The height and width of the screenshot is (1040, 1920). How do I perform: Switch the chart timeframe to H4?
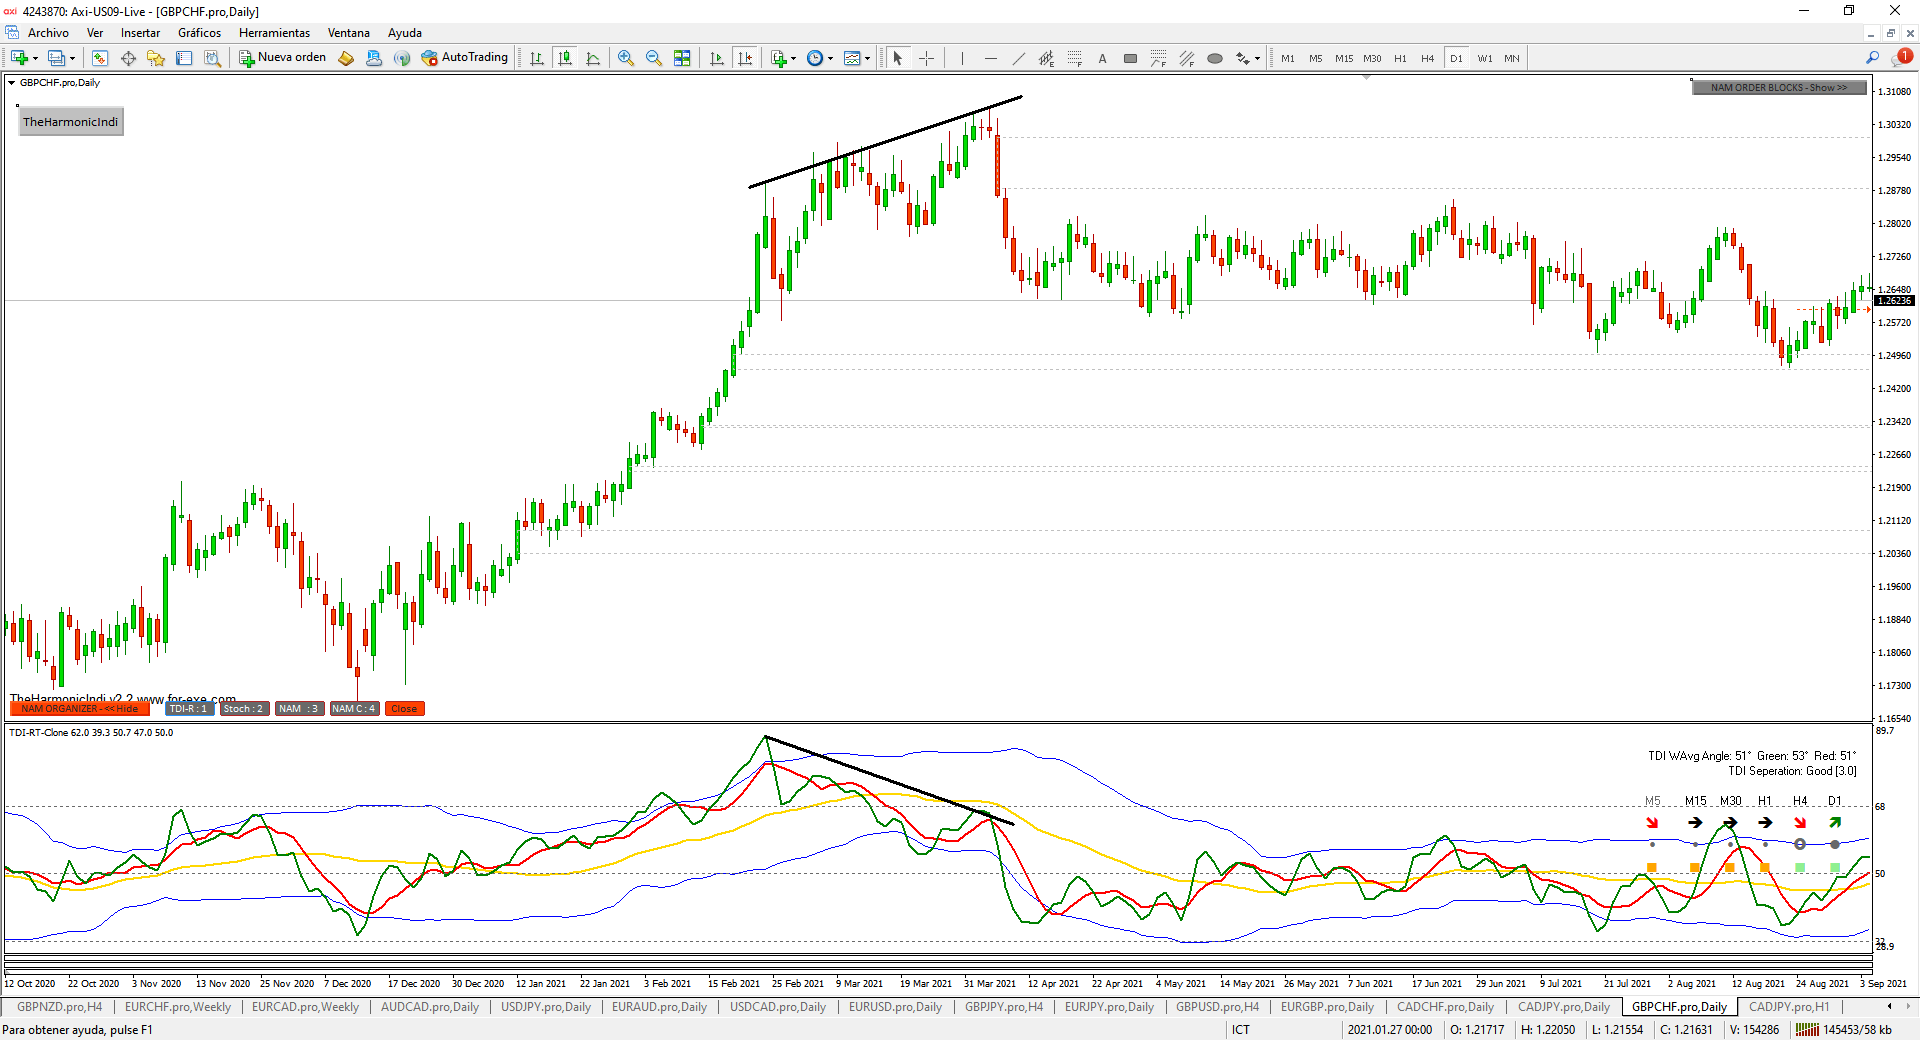click(x=1428, y=58)
